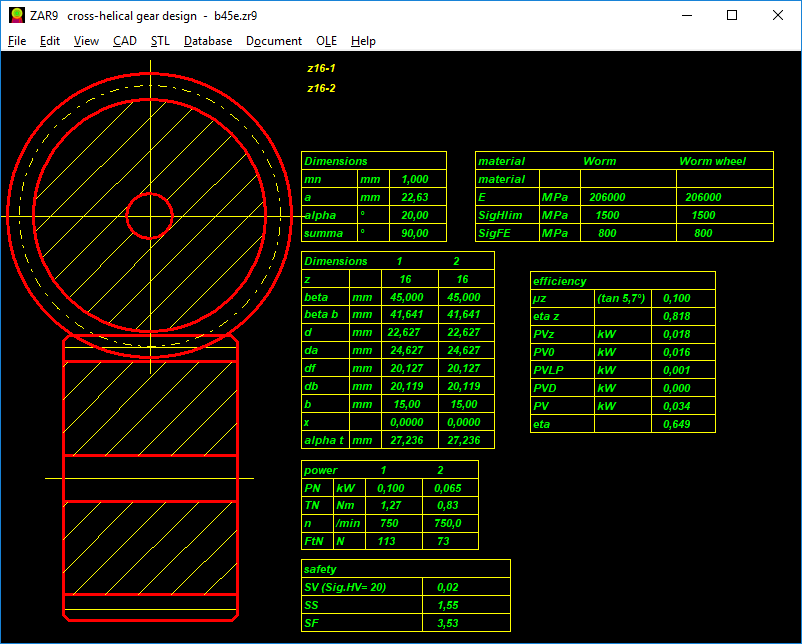Click the Worm wheel column header
This screenshot has height=644, width=802.
(712, 161)
